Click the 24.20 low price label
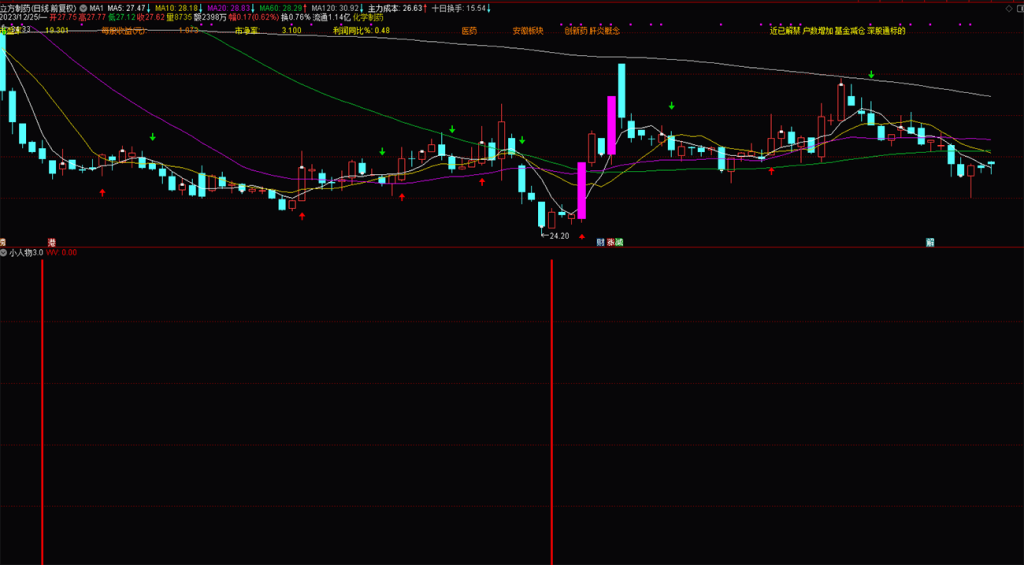Viewport: 1024px width, 565px height. point(558,236)
